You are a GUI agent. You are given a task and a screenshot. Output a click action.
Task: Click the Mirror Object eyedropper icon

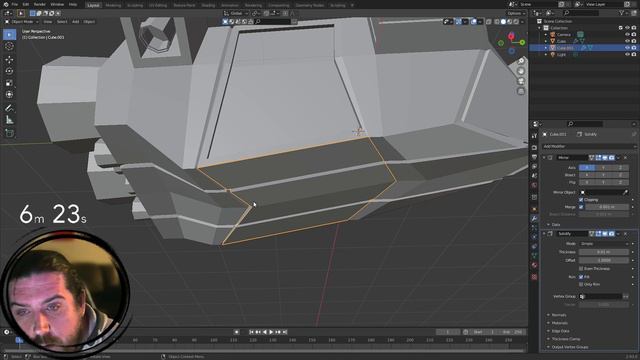pyautogui.click(x=625, y=192)
